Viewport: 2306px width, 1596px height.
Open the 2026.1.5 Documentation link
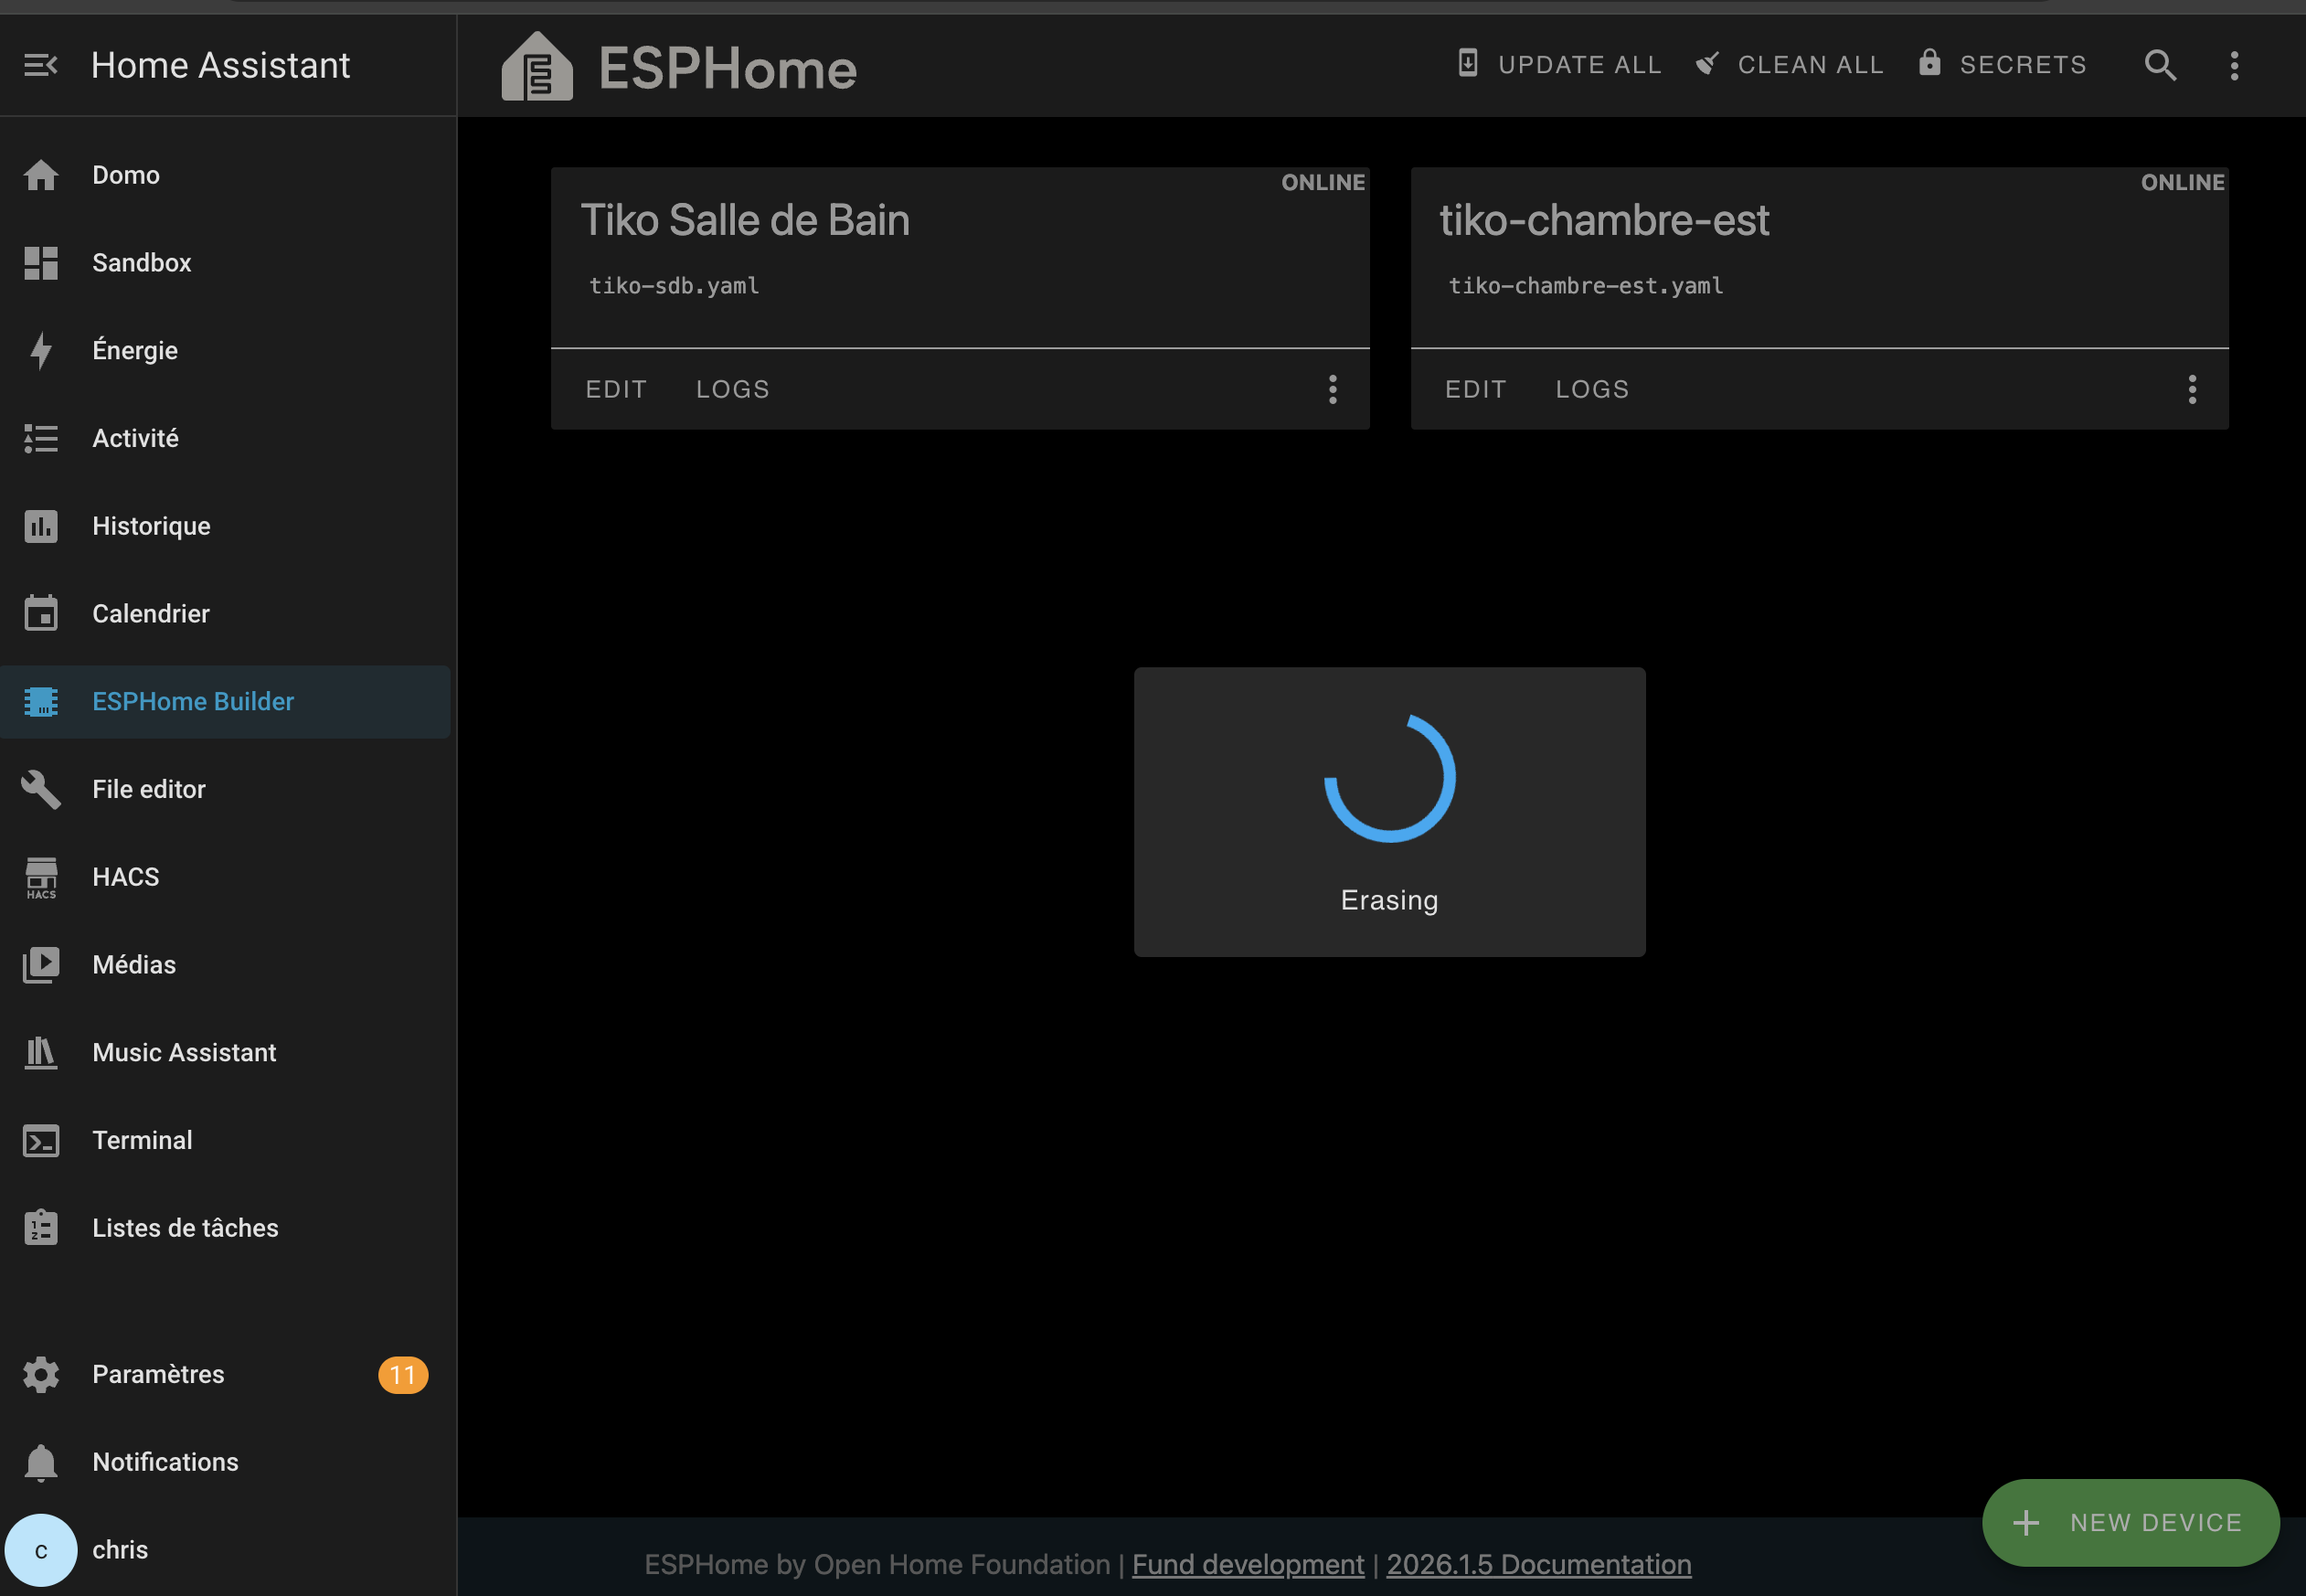[x=1538, y=1564]
